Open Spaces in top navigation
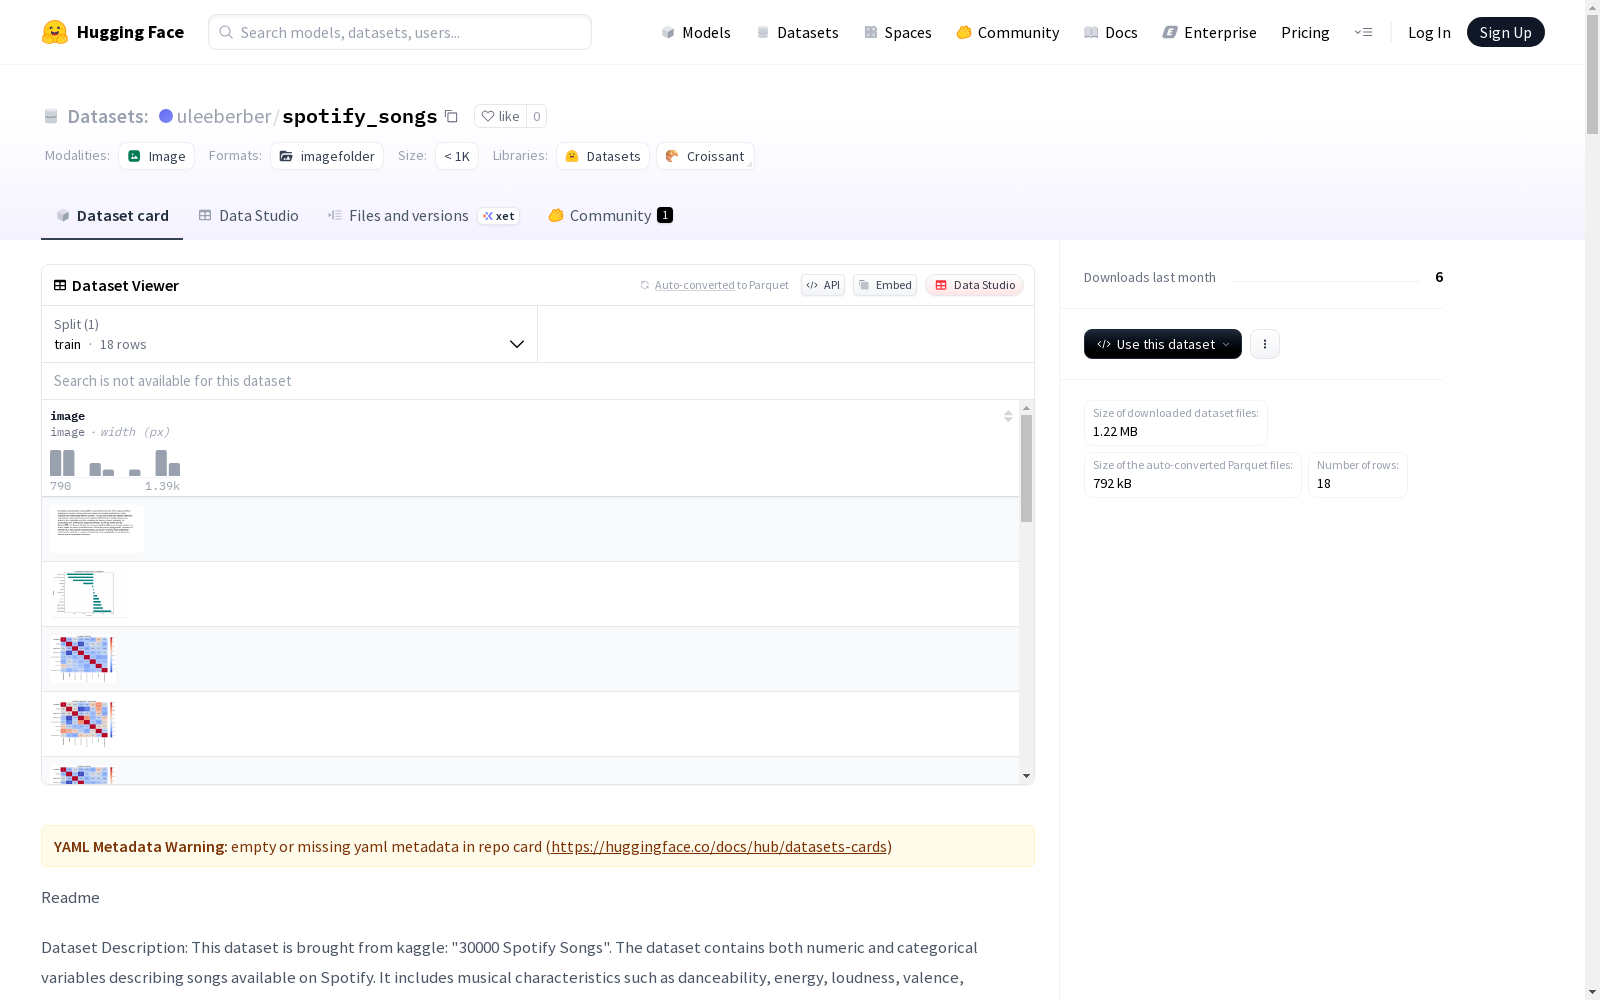Image resolution: width=1600 pixels, height=1000 pixels. (897, 32)
